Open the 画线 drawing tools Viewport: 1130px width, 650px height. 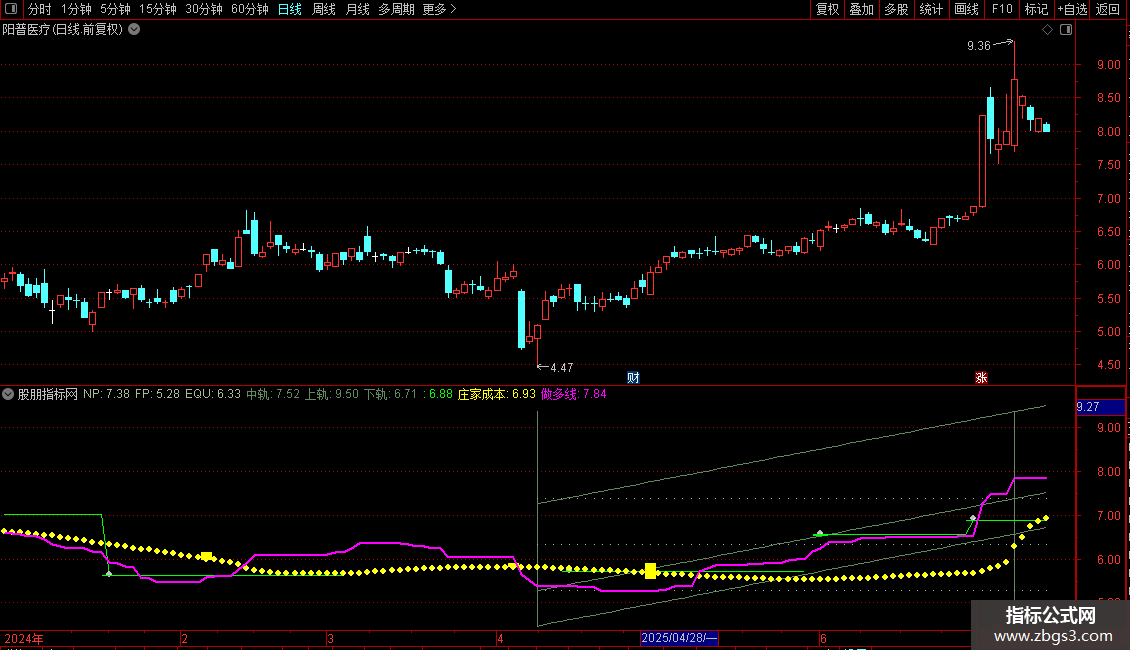(x=966, y=9)
